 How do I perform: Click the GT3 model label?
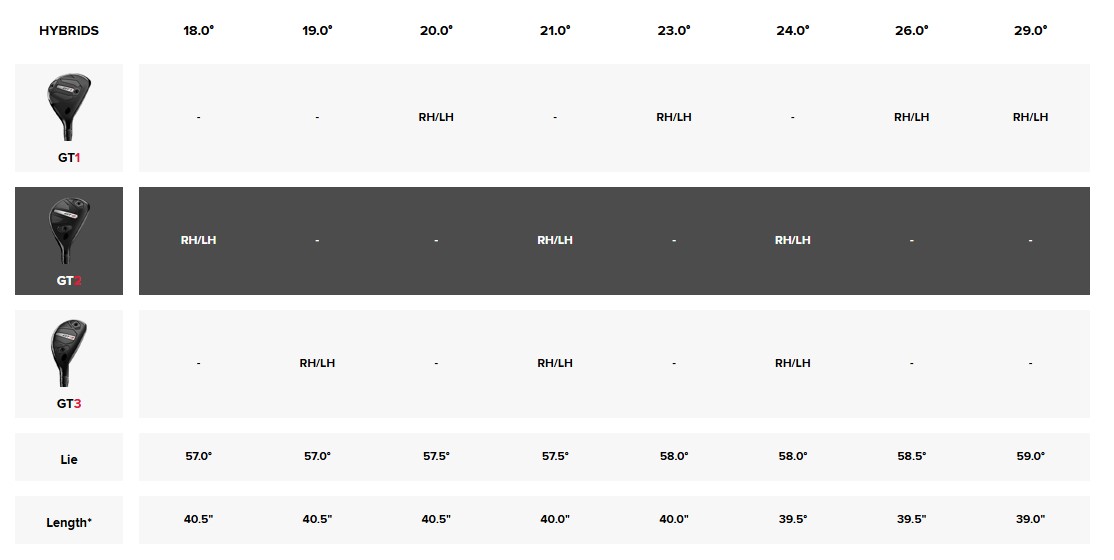69,404
